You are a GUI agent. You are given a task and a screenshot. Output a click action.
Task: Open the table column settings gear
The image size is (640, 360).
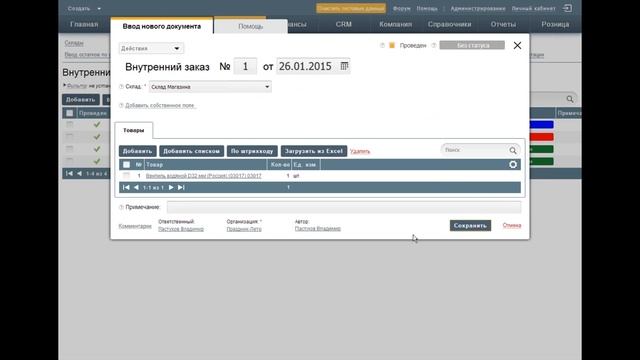(x=513, y=164)
